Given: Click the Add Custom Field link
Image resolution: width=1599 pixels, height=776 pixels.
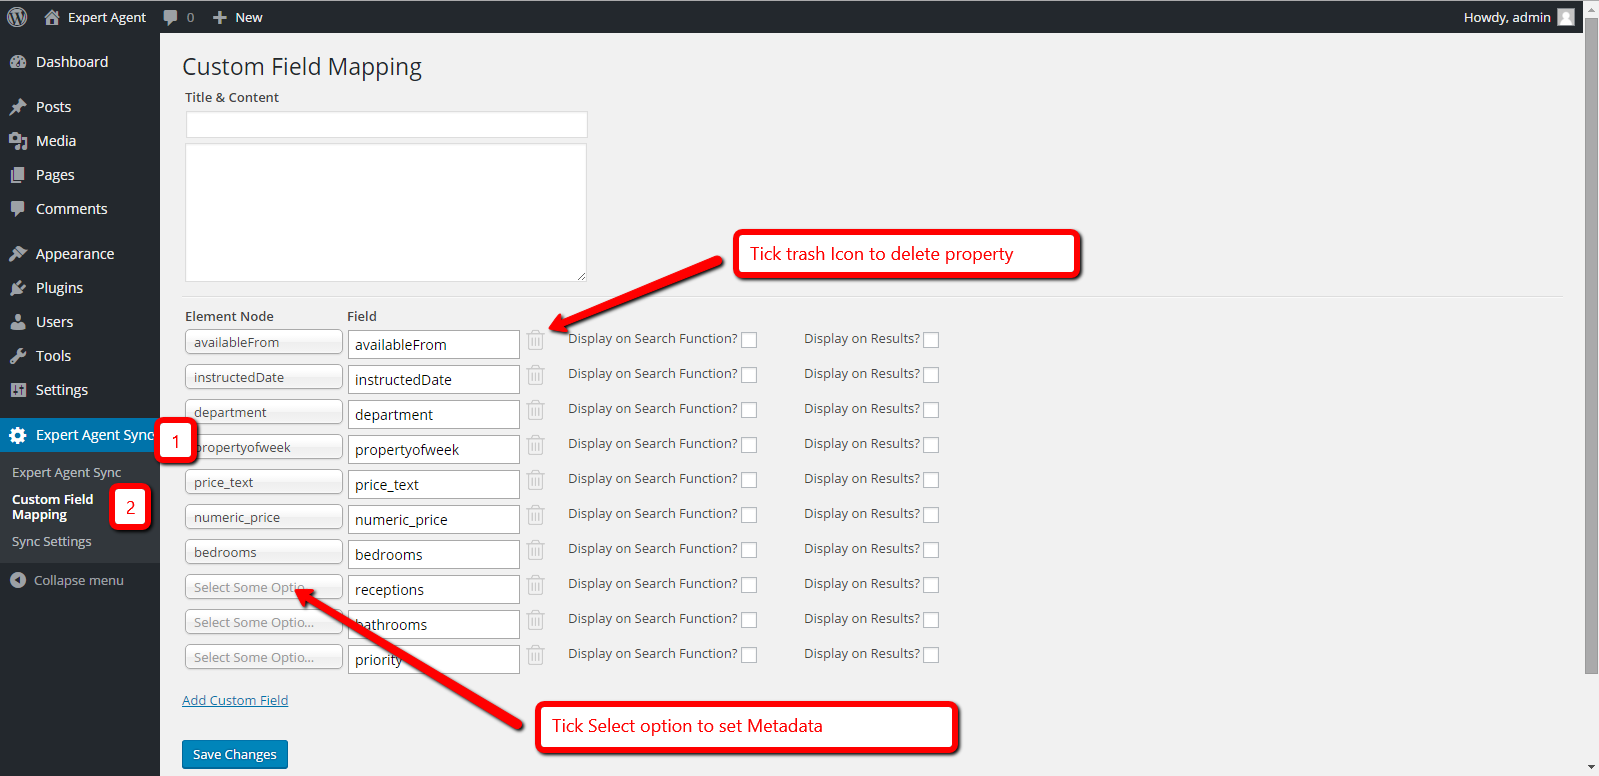Looking at the screenshot, I should click(x=235, y=700).
